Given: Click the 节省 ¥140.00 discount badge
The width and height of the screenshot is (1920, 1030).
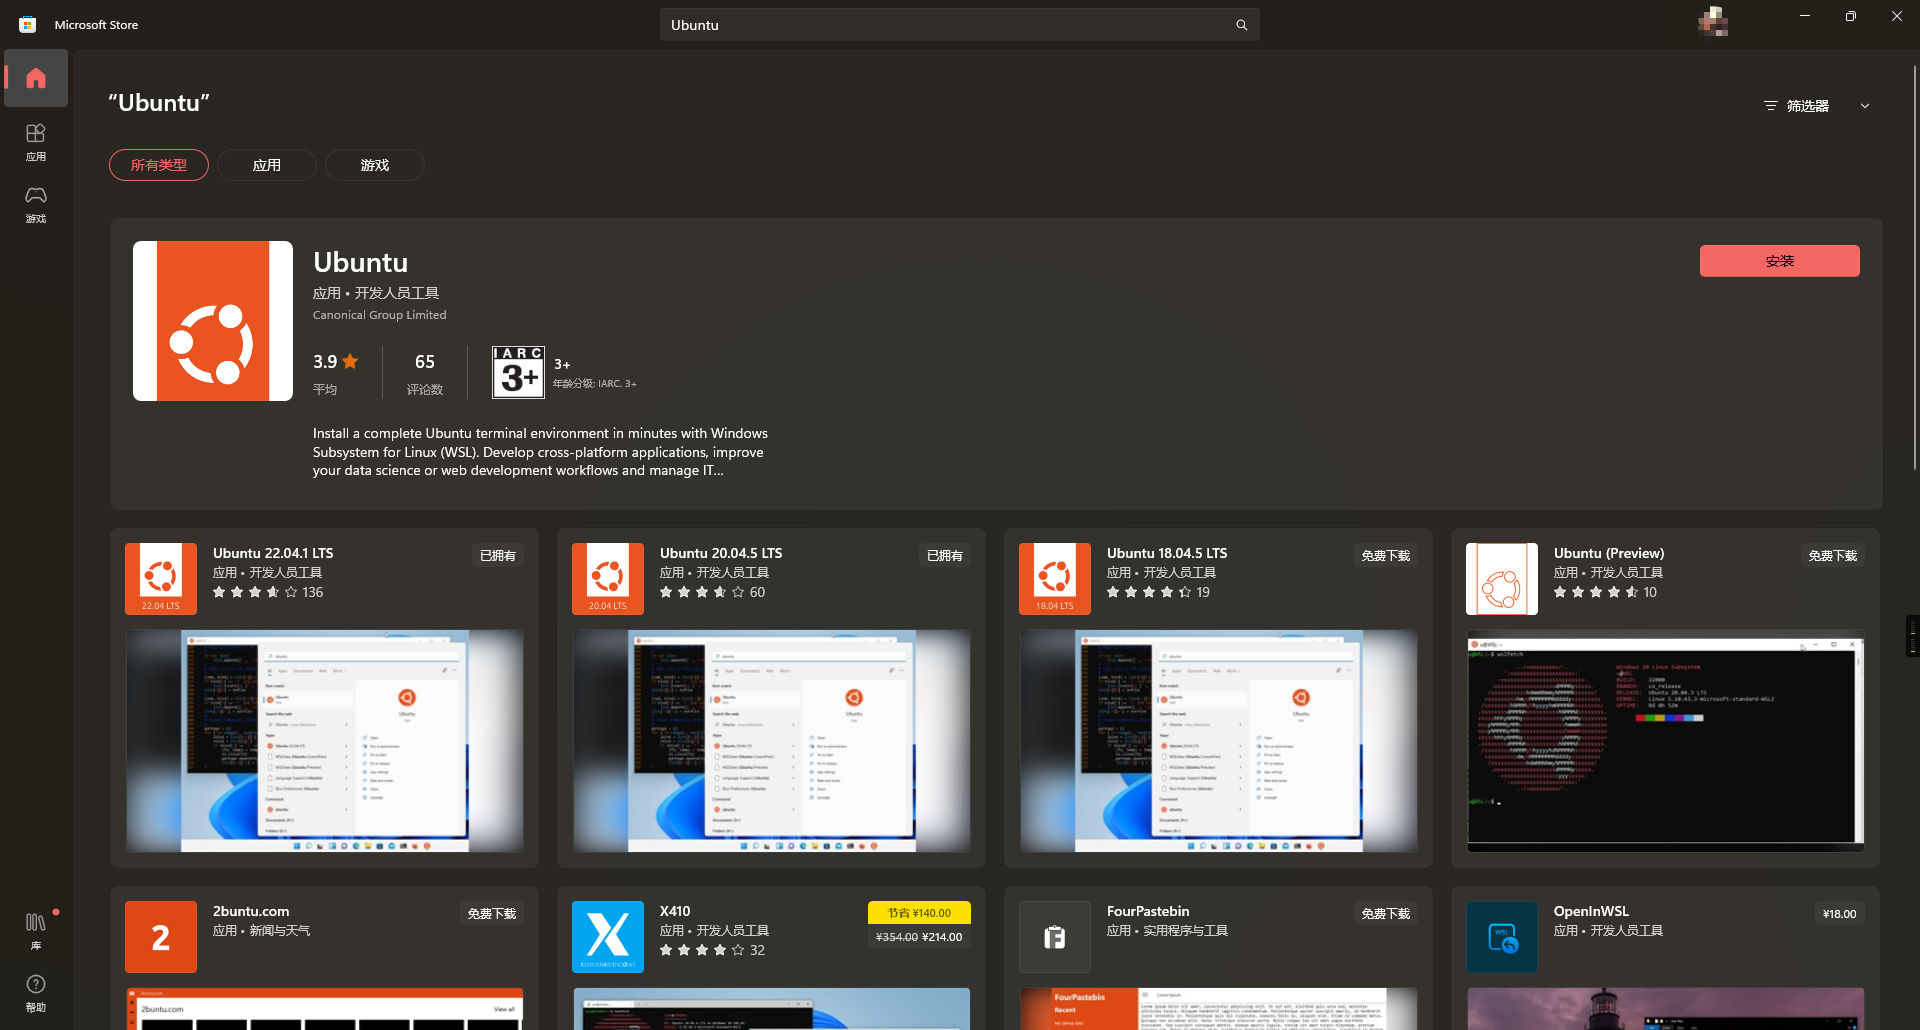Looking at the screenshot, I should point(919,913).
